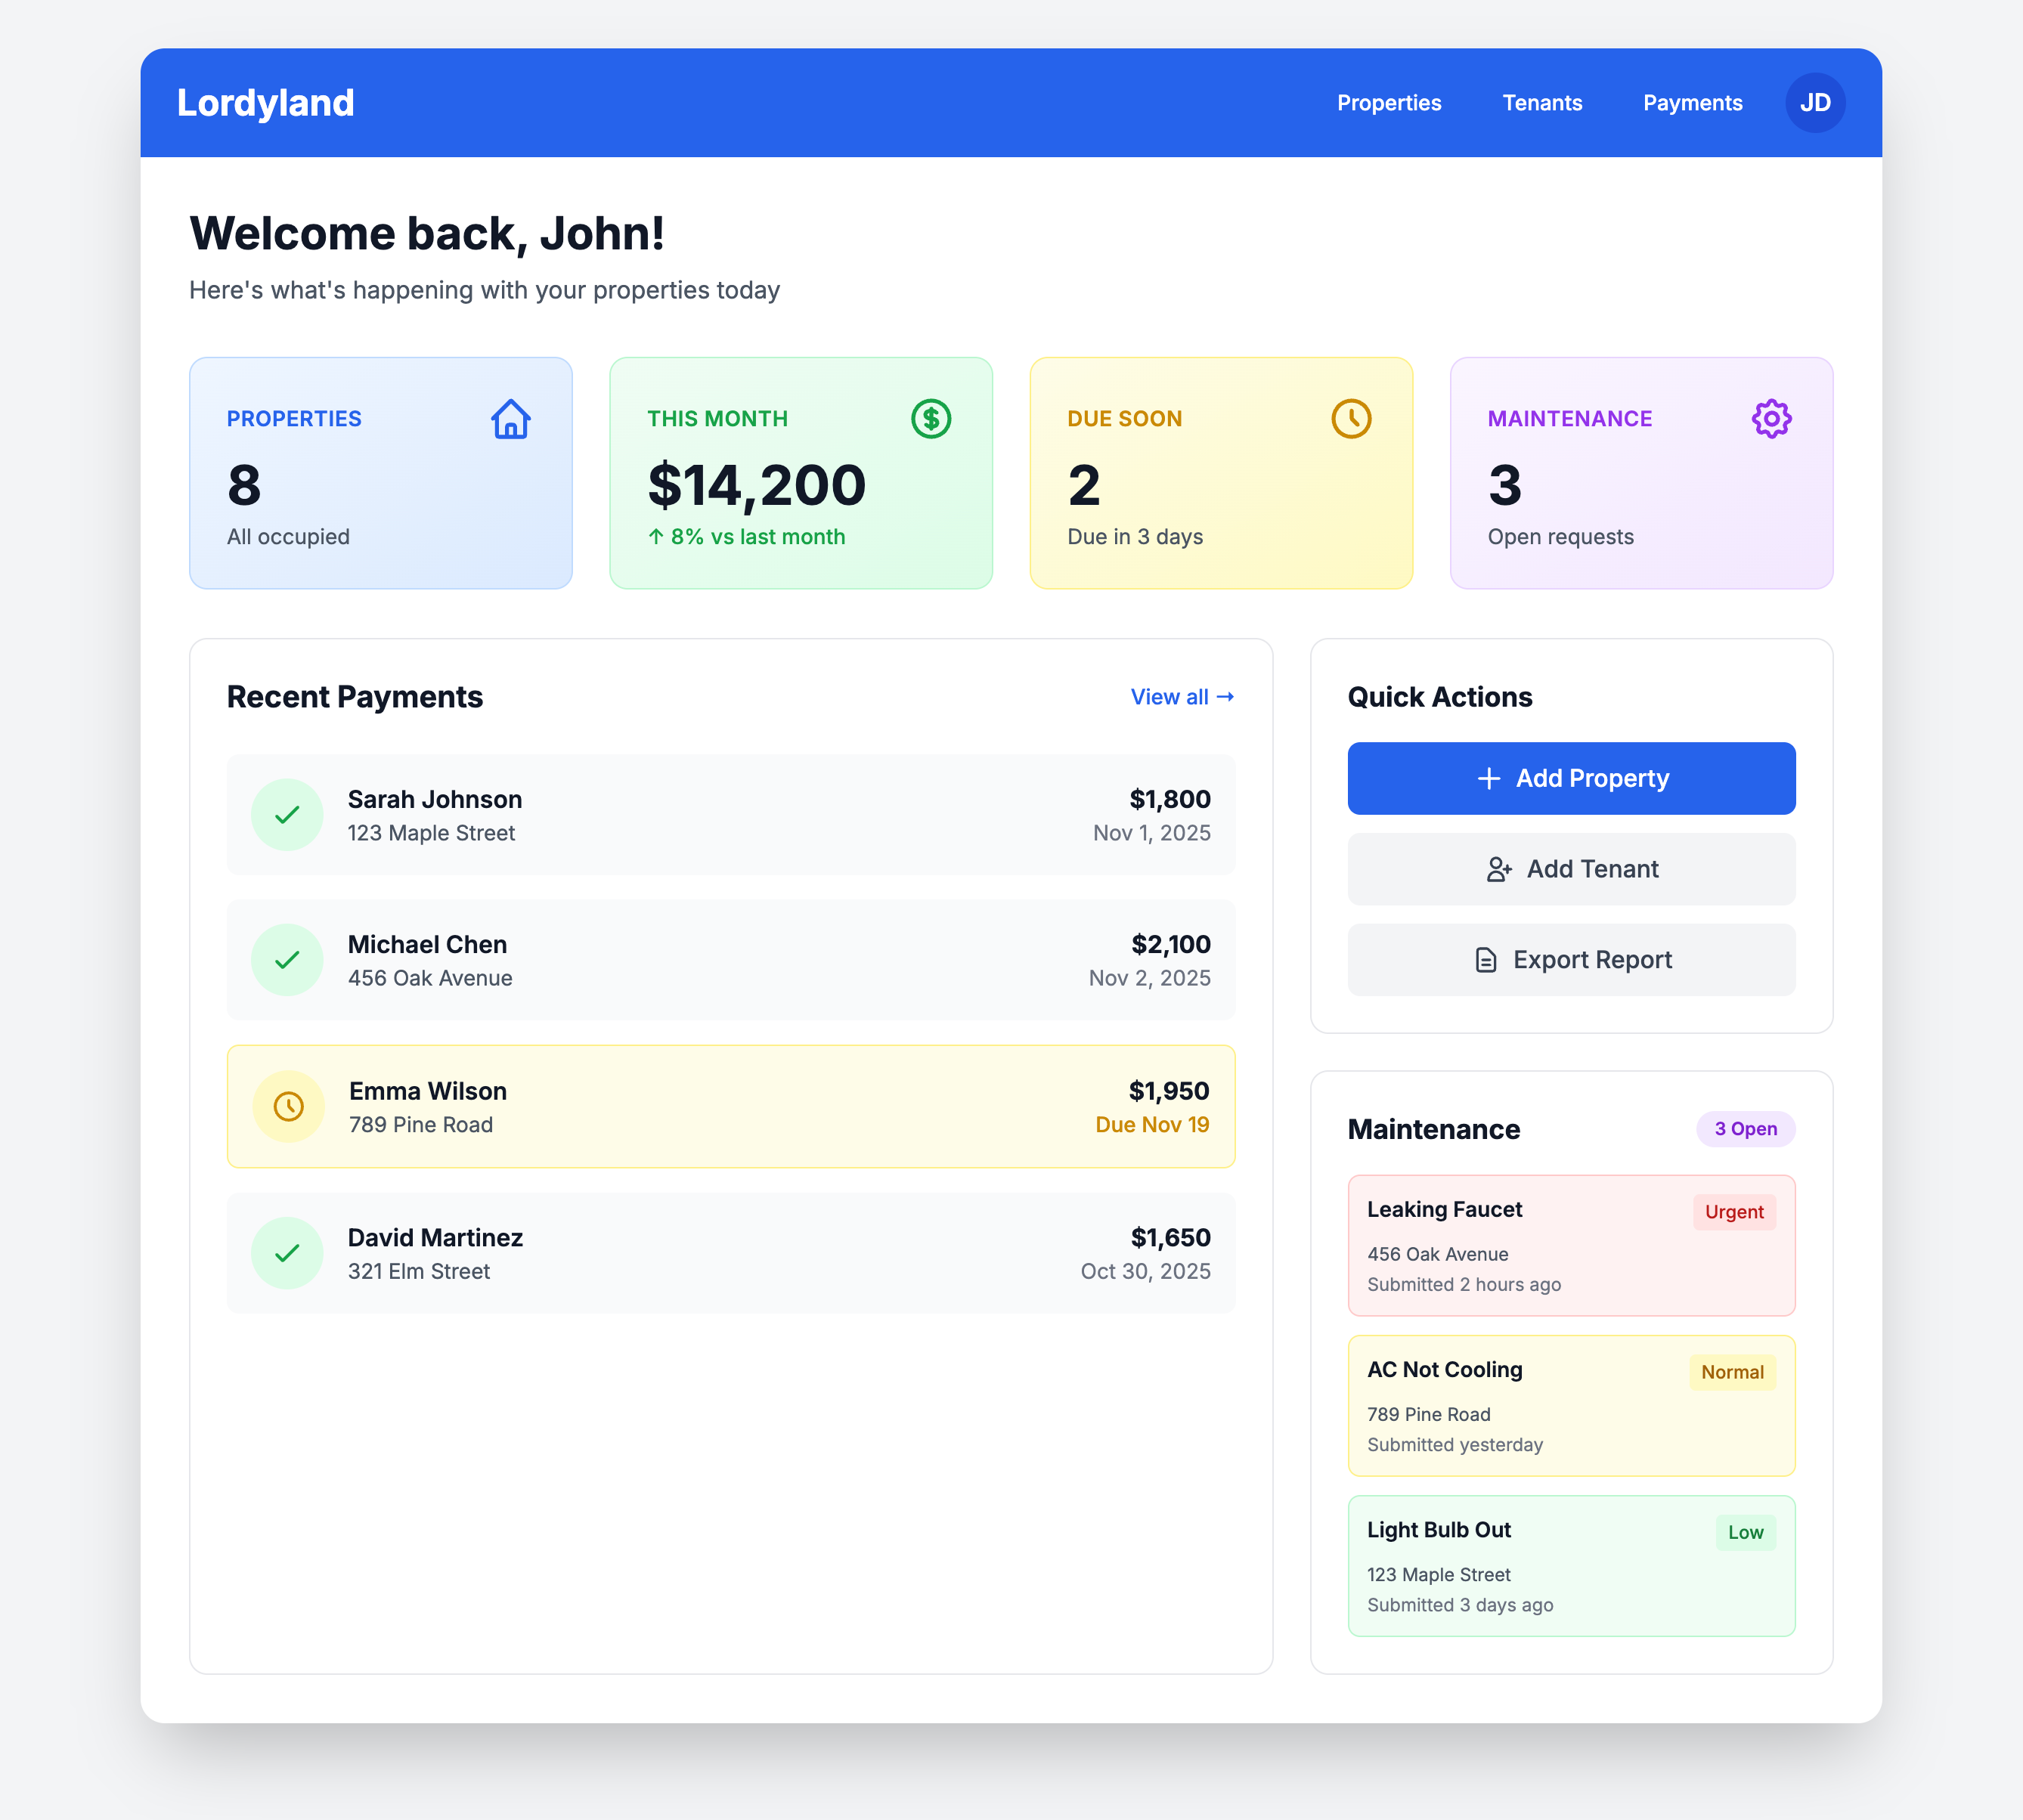Click the Export Report button
The height and width of the screenshot is (1820, 2023).
(1570, 959)
